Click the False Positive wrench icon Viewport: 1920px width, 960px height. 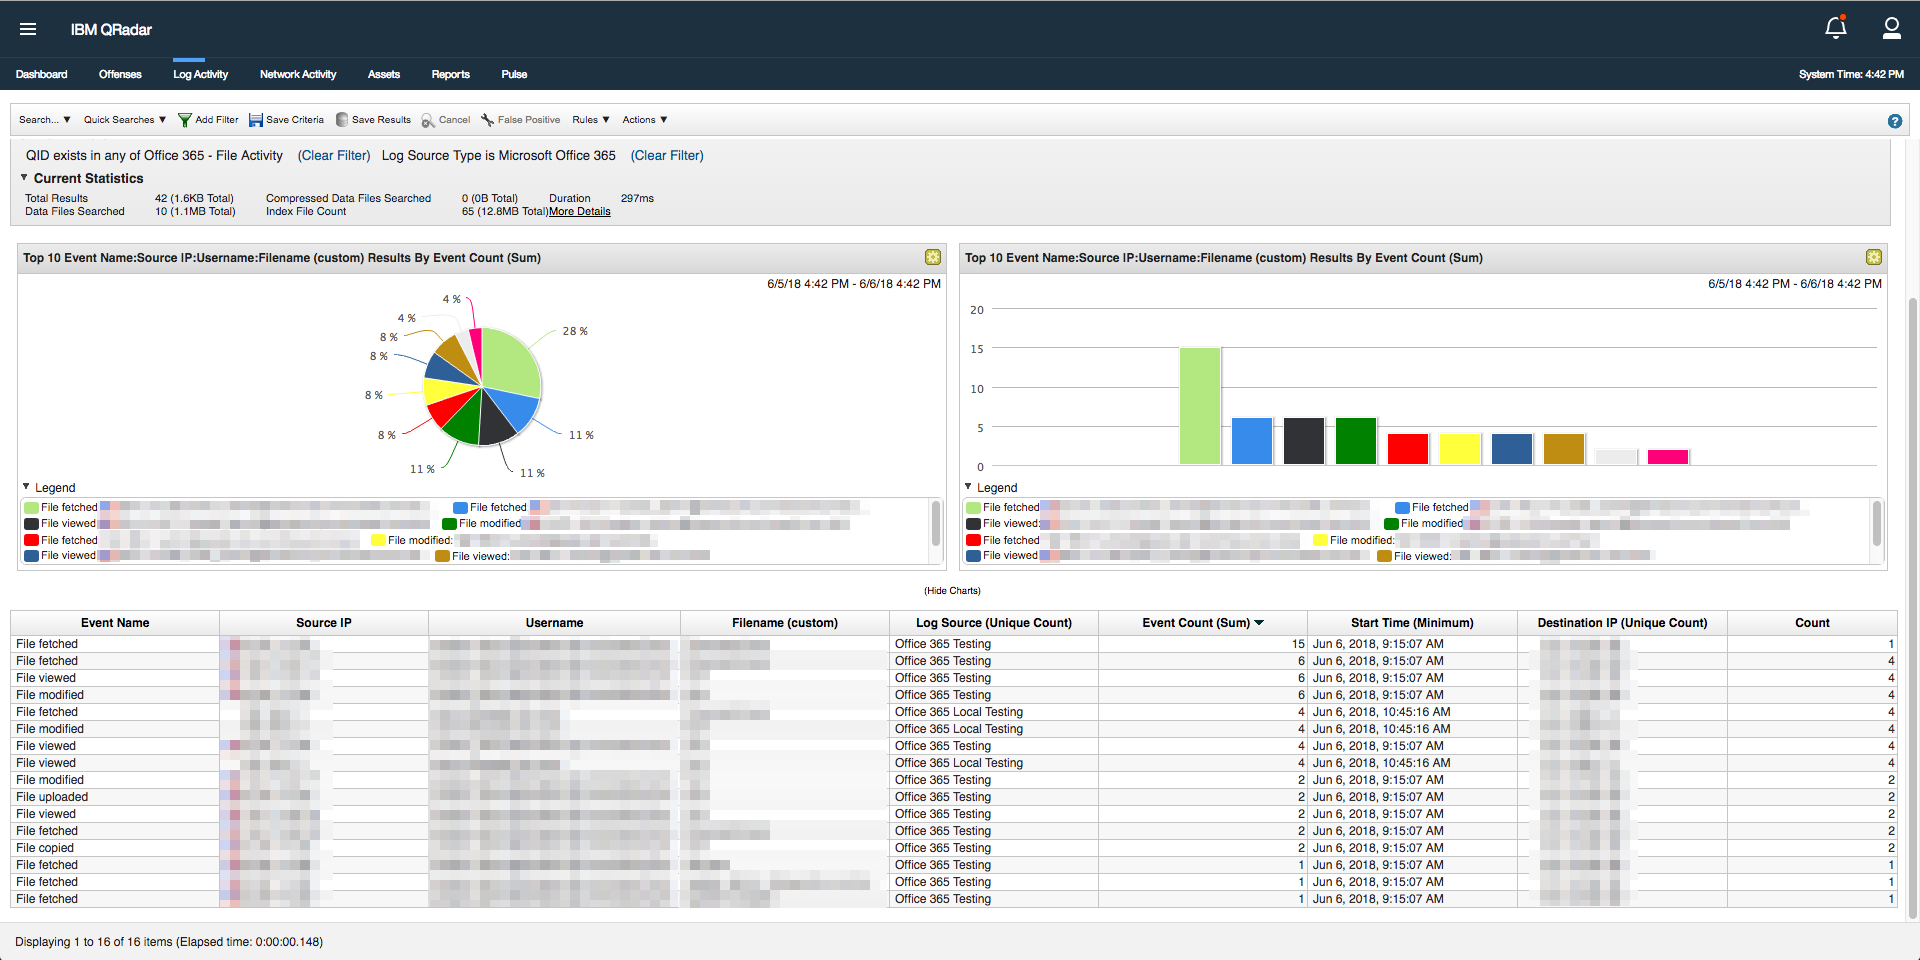pos(488,120)
